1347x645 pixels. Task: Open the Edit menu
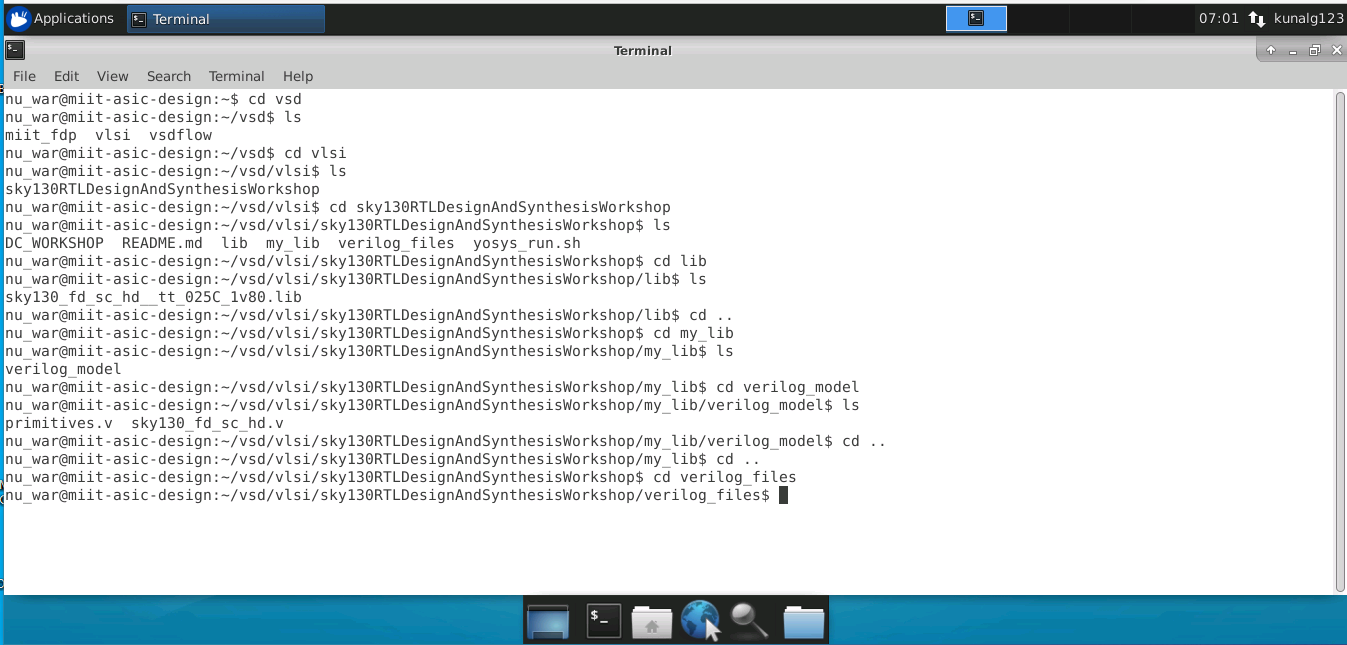[66, 76]
